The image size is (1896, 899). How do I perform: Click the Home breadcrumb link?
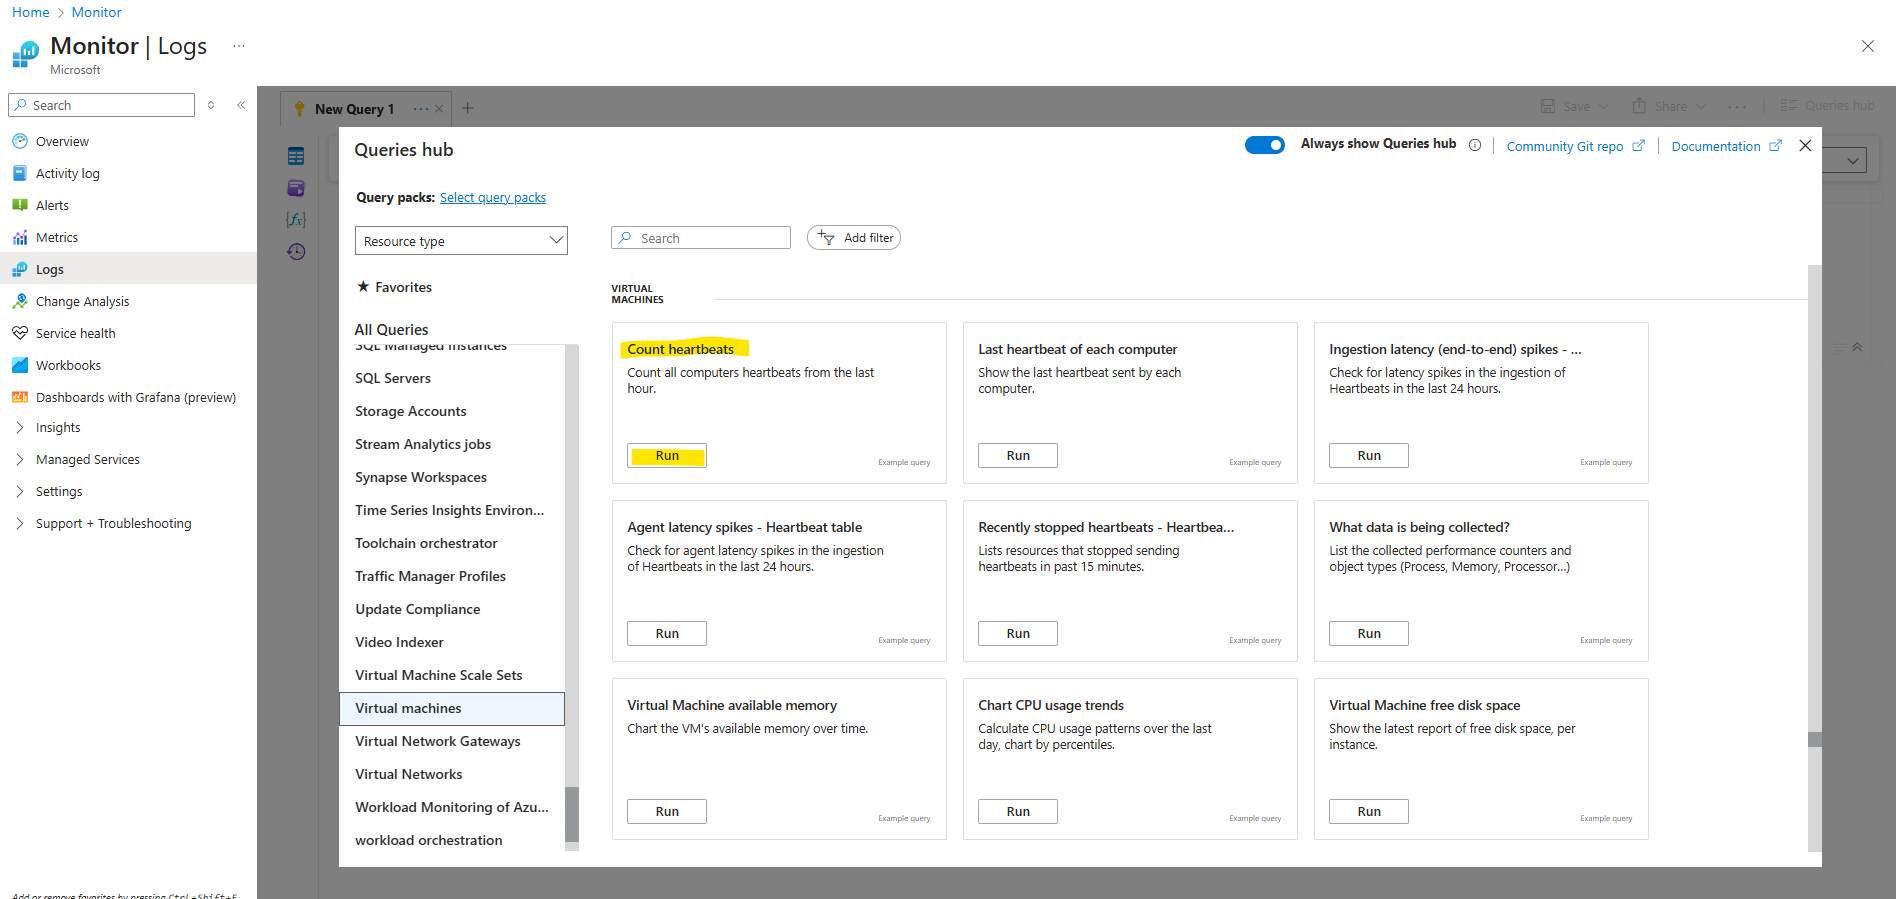click(x=30, y=12)
